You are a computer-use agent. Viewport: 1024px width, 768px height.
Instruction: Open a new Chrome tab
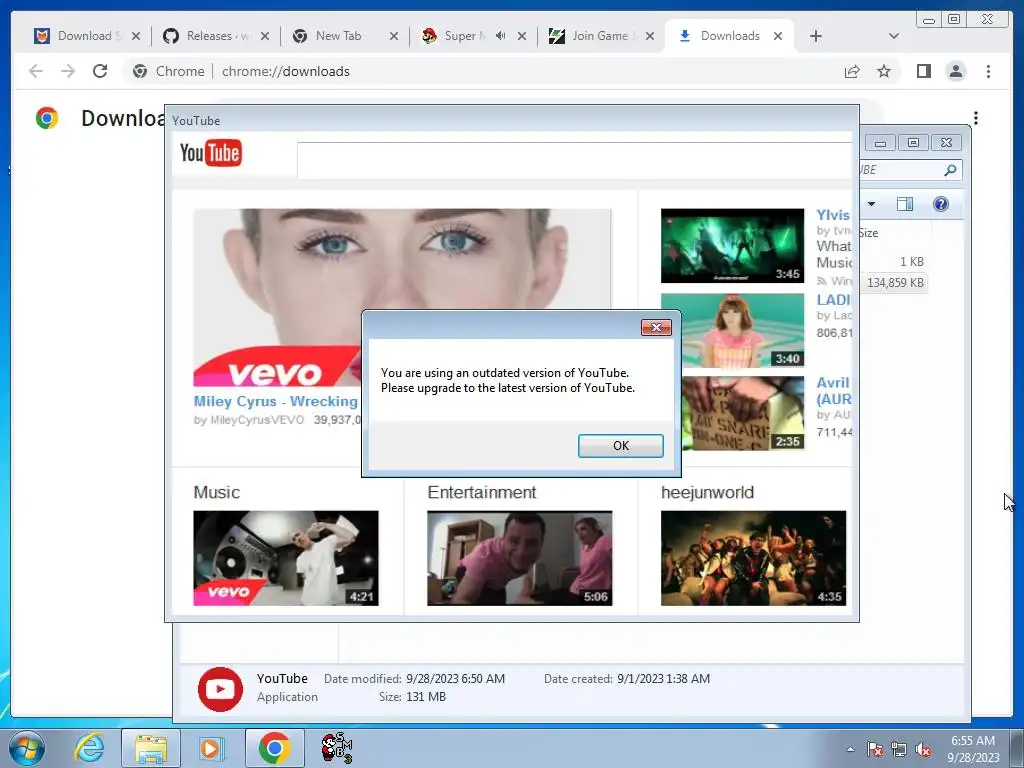coord(816,37)
